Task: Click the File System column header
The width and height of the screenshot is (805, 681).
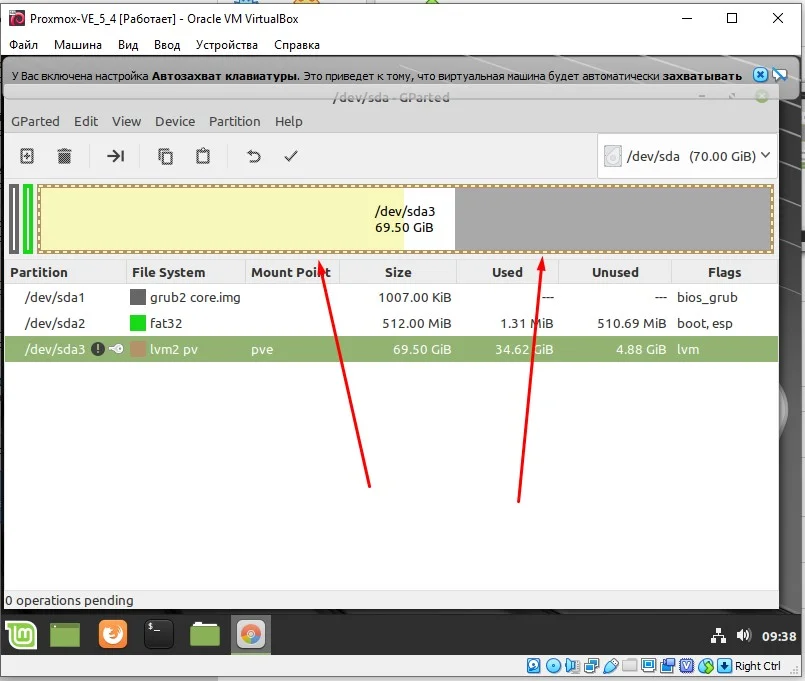Action: pos(186,272)
